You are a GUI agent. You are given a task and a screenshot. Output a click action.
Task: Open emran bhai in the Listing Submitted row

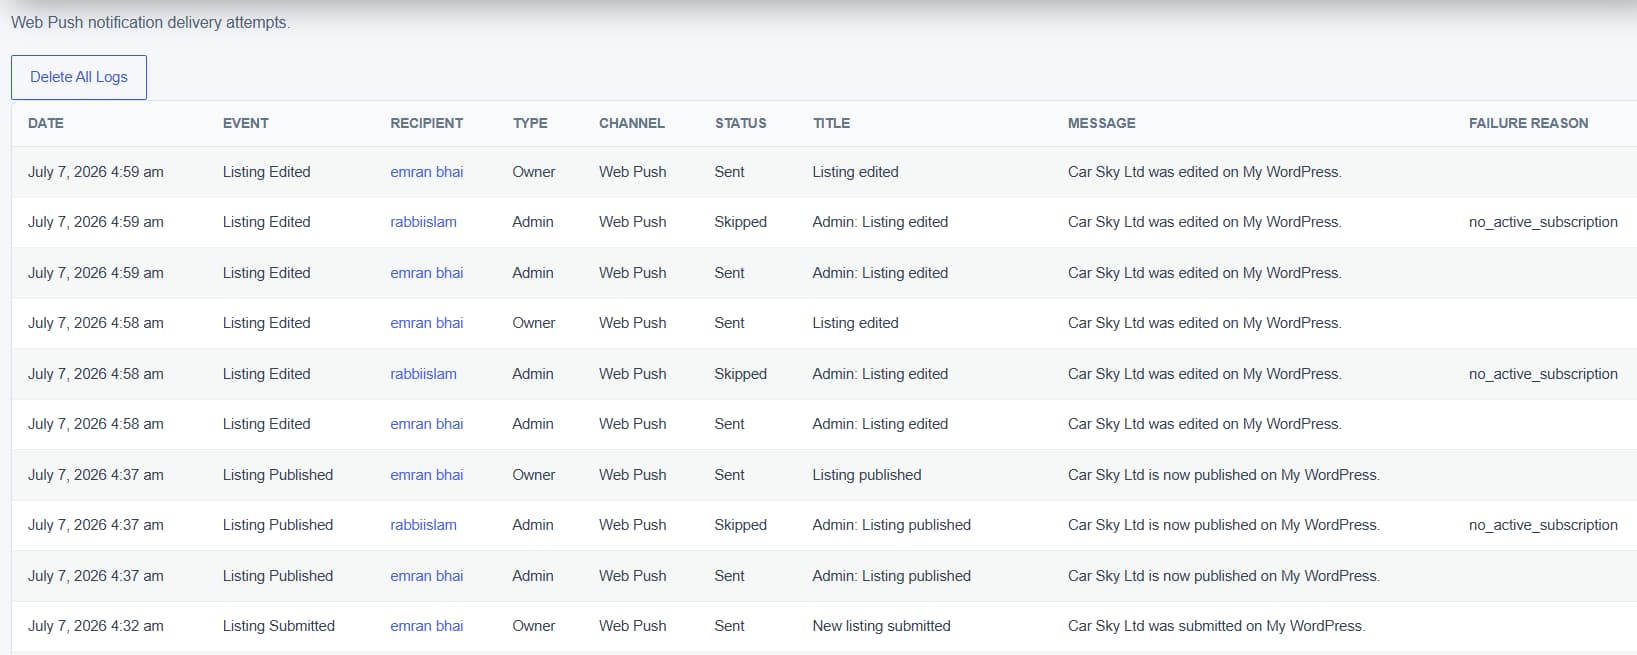coord(427,626)
